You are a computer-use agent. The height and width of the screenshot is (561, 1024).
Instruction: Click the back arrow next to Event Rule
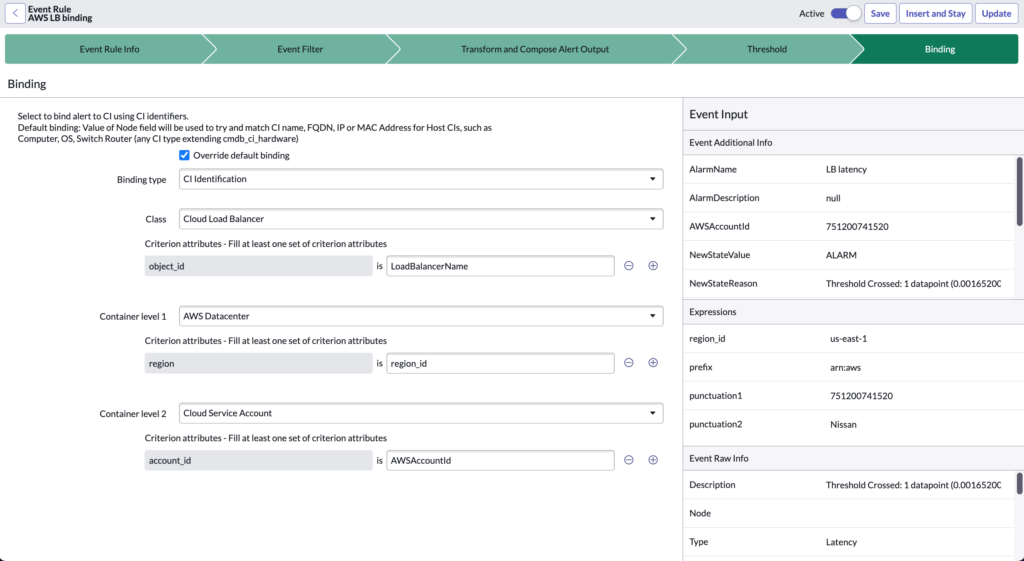[16, 13]
